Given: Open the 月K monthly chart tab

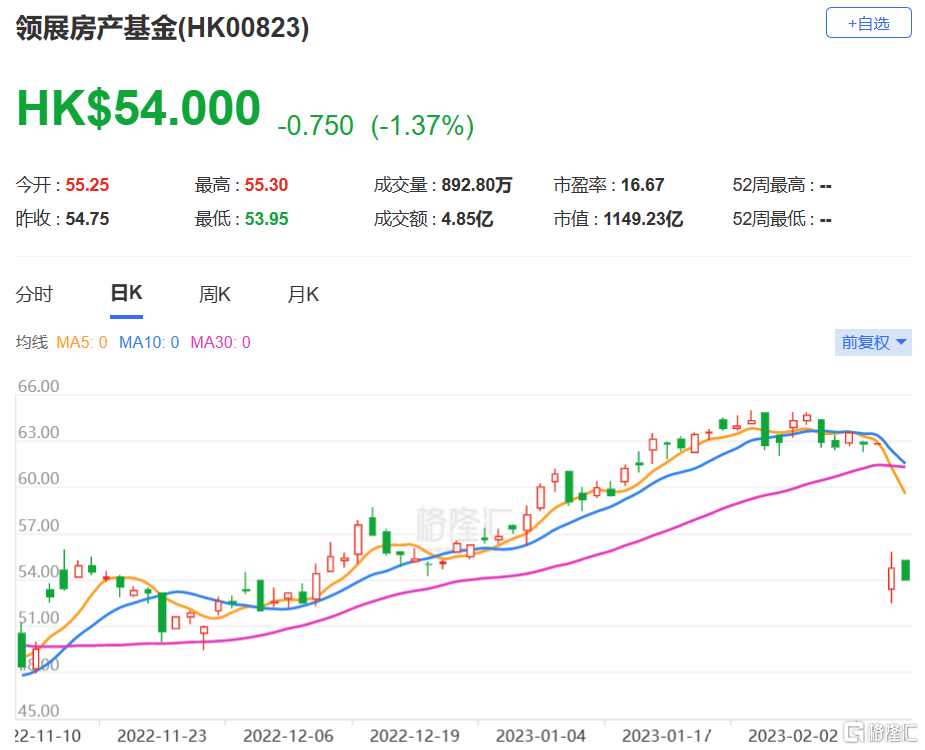Looking at the screenshot, I should tap(303, 294).
